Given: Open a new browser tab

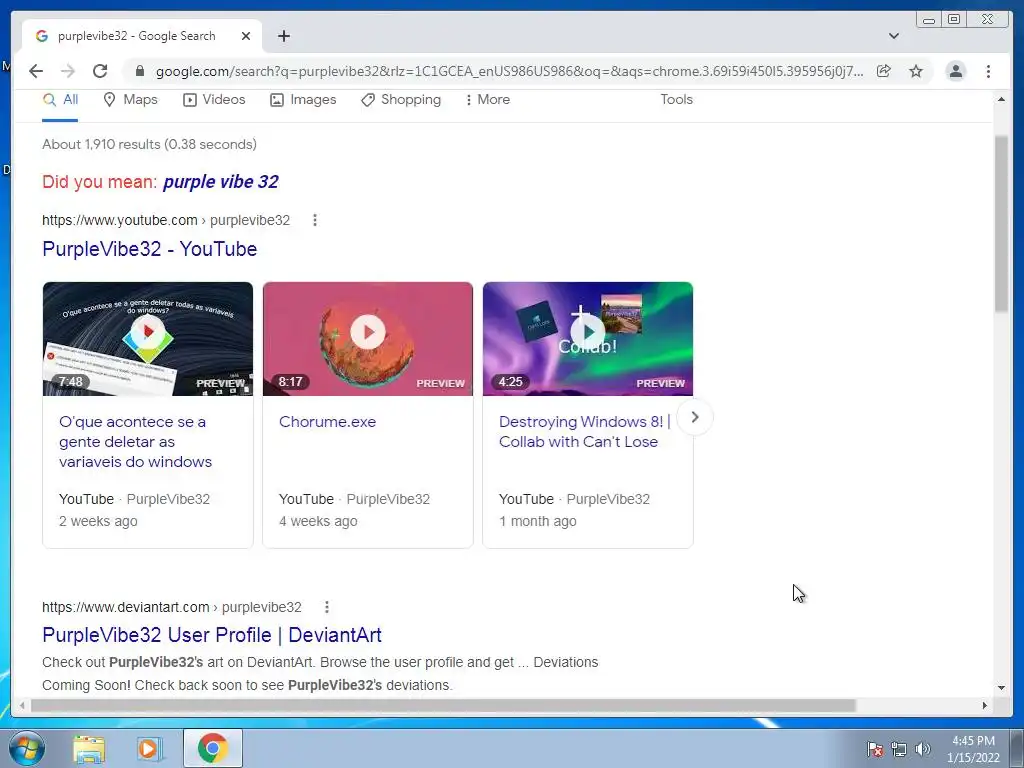Looking at the screenshot, I should [283, 36].
